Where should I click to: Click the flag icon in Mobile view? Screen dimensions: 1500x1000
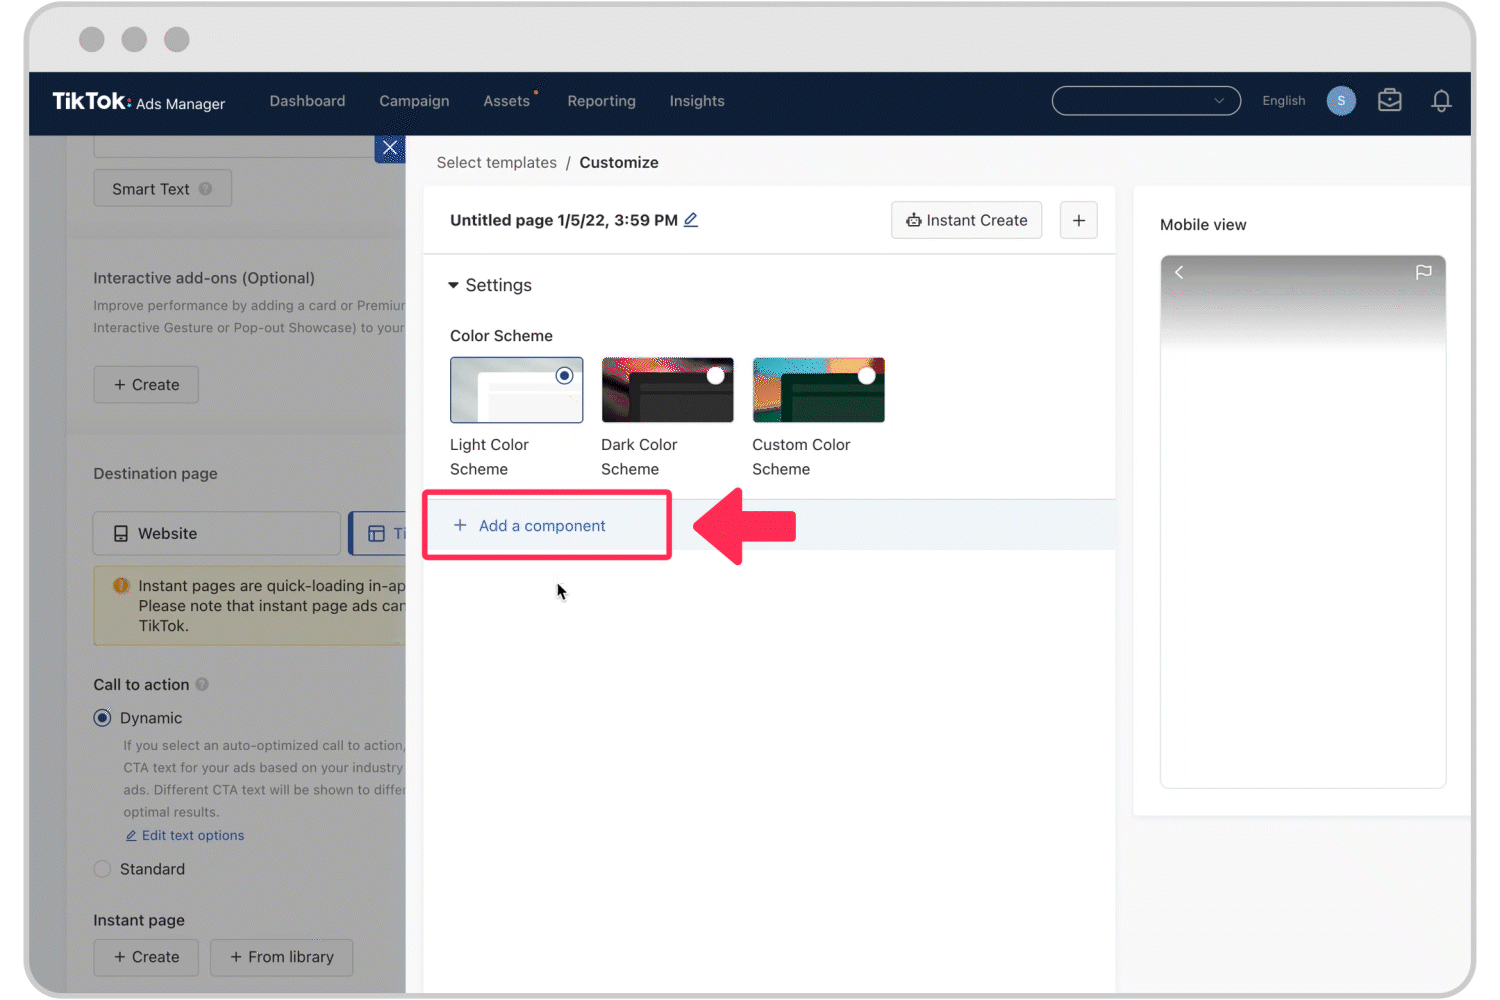(x=1423, y=272)
